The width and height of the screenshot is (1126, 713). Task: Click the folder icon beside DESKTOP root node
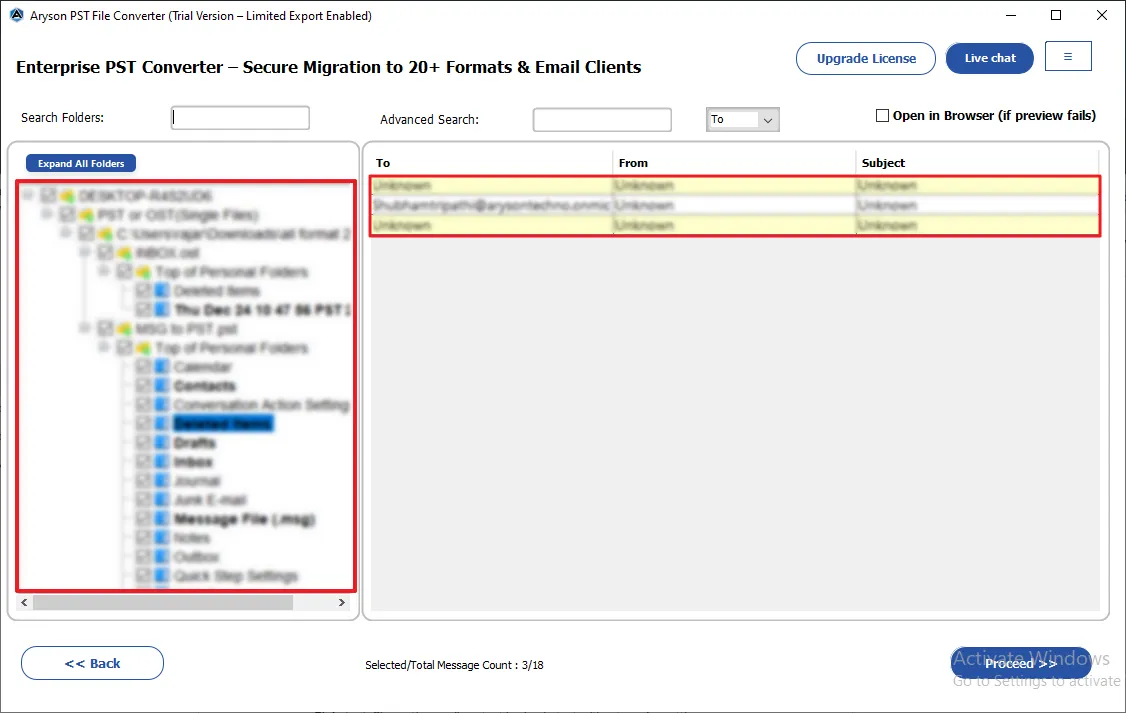[x=68, y=195]
